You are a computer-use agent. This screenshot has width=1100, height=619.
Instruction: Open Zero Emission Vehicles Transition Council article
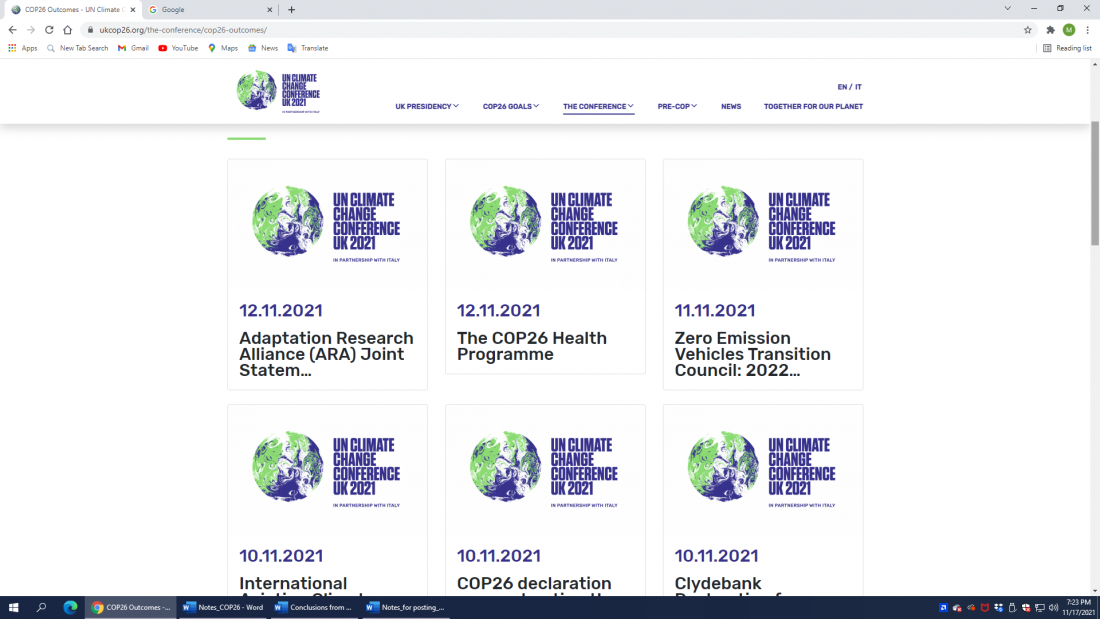(753, 354)
